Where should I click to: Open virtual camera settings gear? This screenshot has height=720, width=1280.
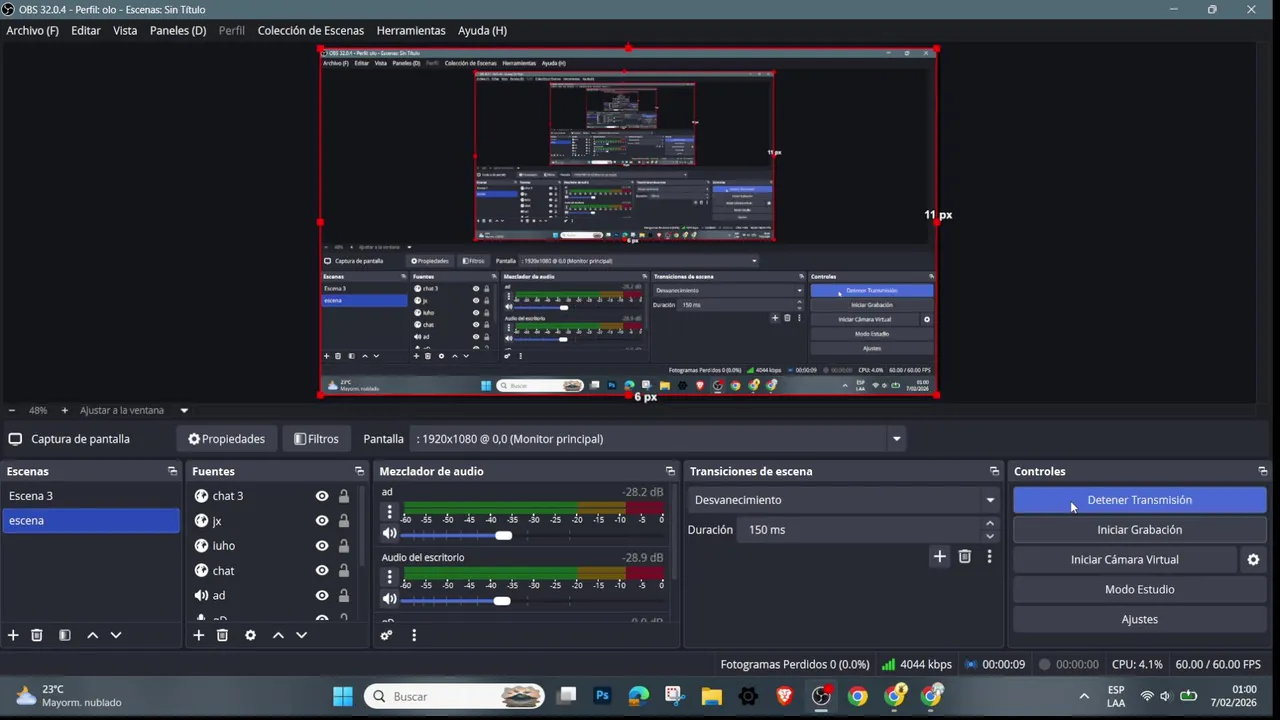point(1253,560)
